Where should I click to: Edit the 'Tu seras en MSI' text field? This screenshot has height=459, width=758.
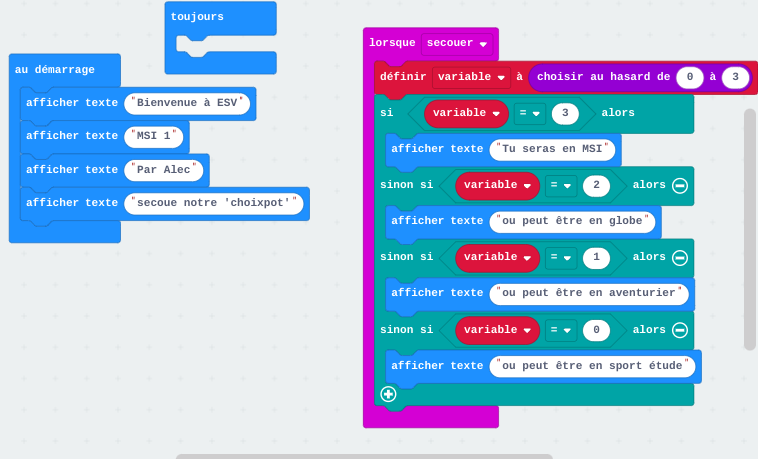(x=552, y=148)
